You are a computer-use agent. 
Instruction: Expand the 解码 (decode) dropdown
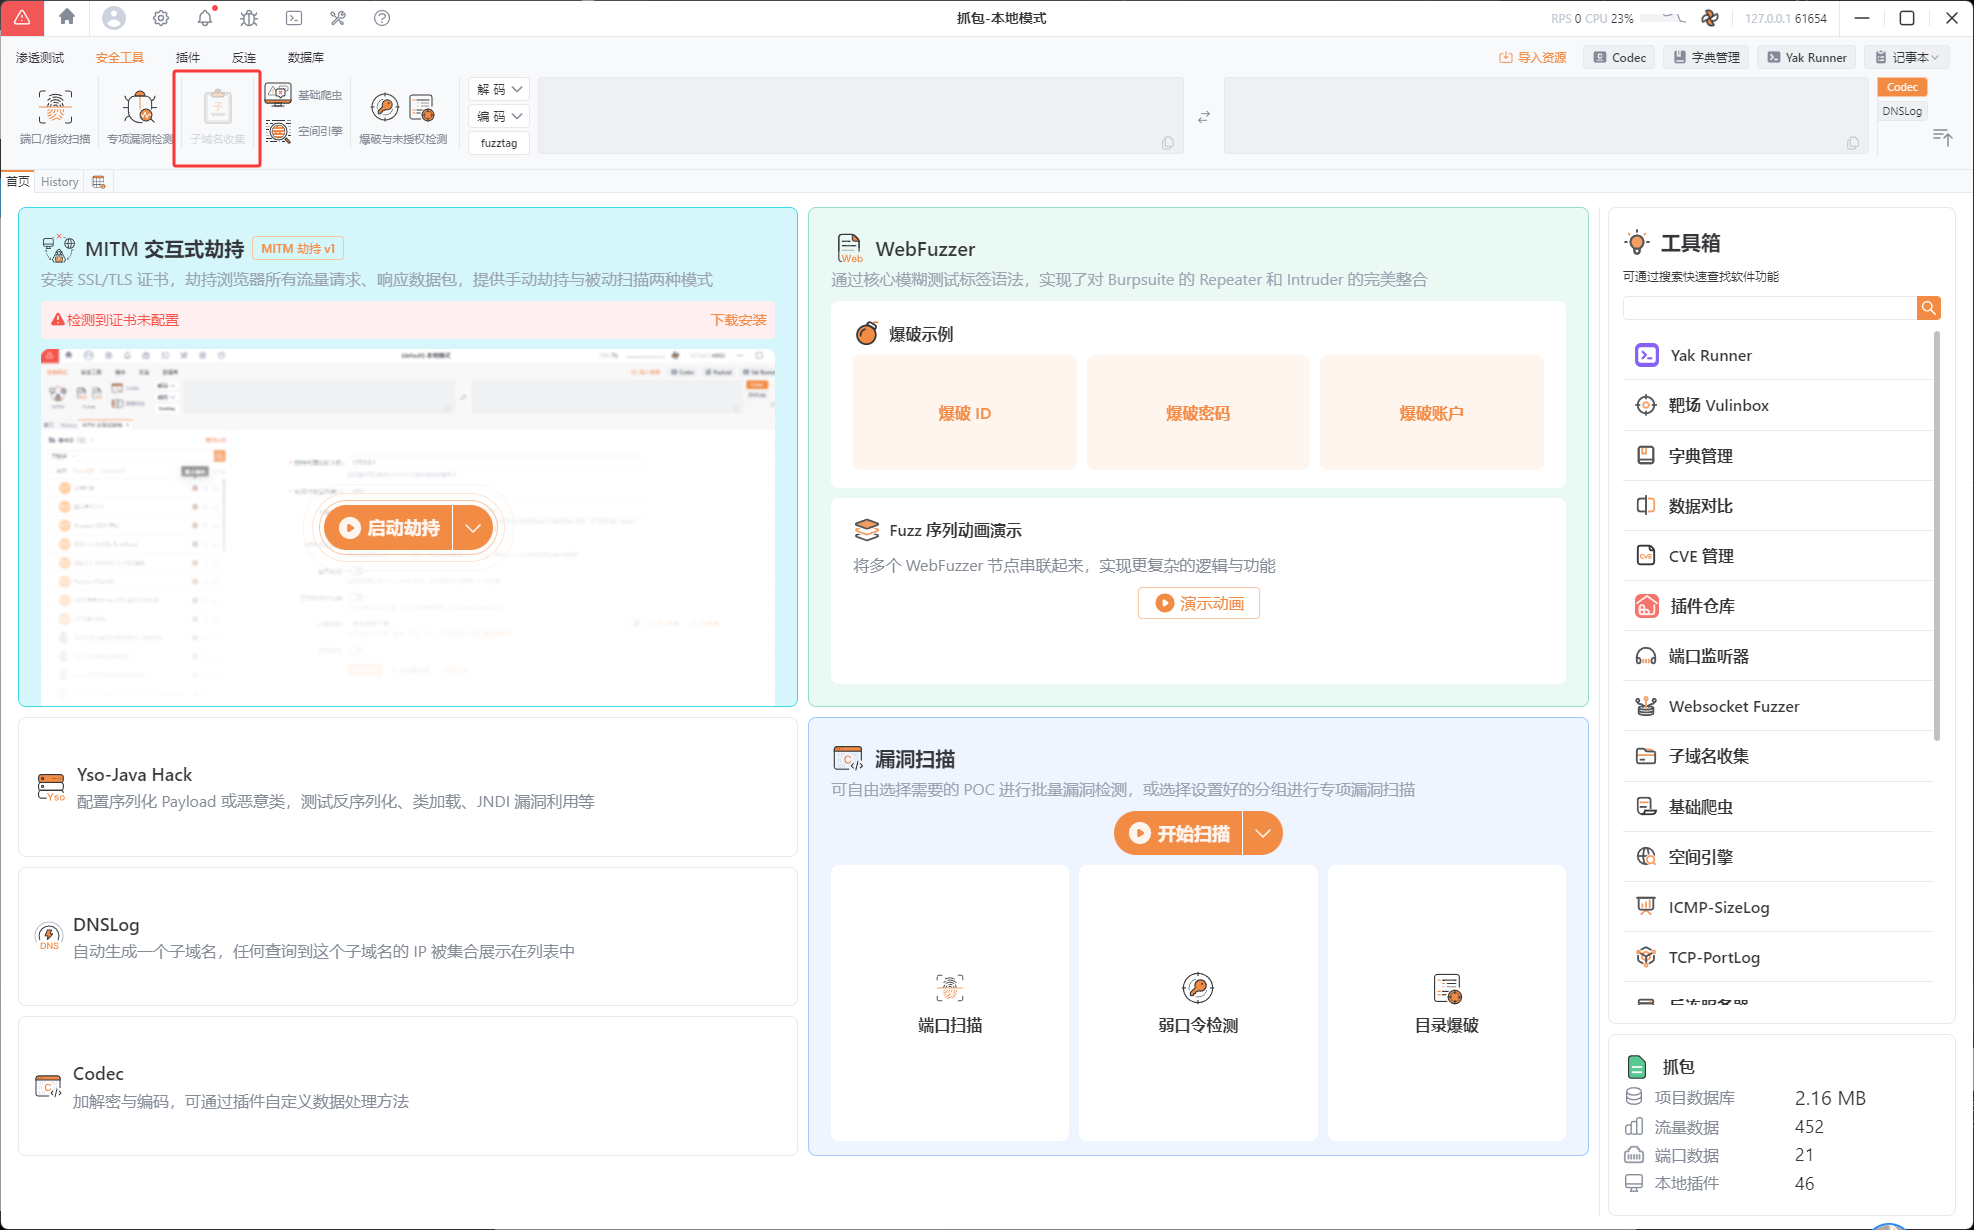pos(500,89)
